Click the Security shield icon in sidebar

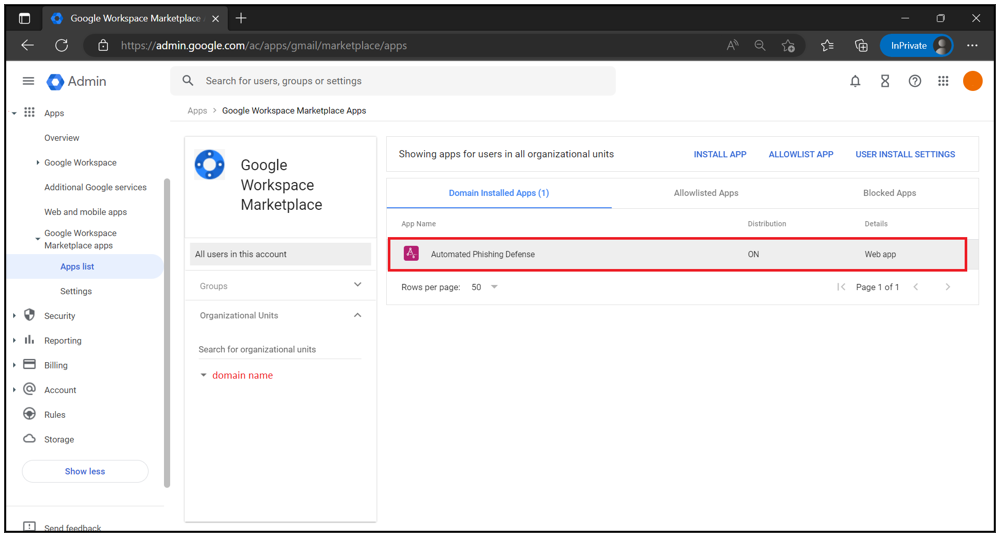tap(29, 315)
